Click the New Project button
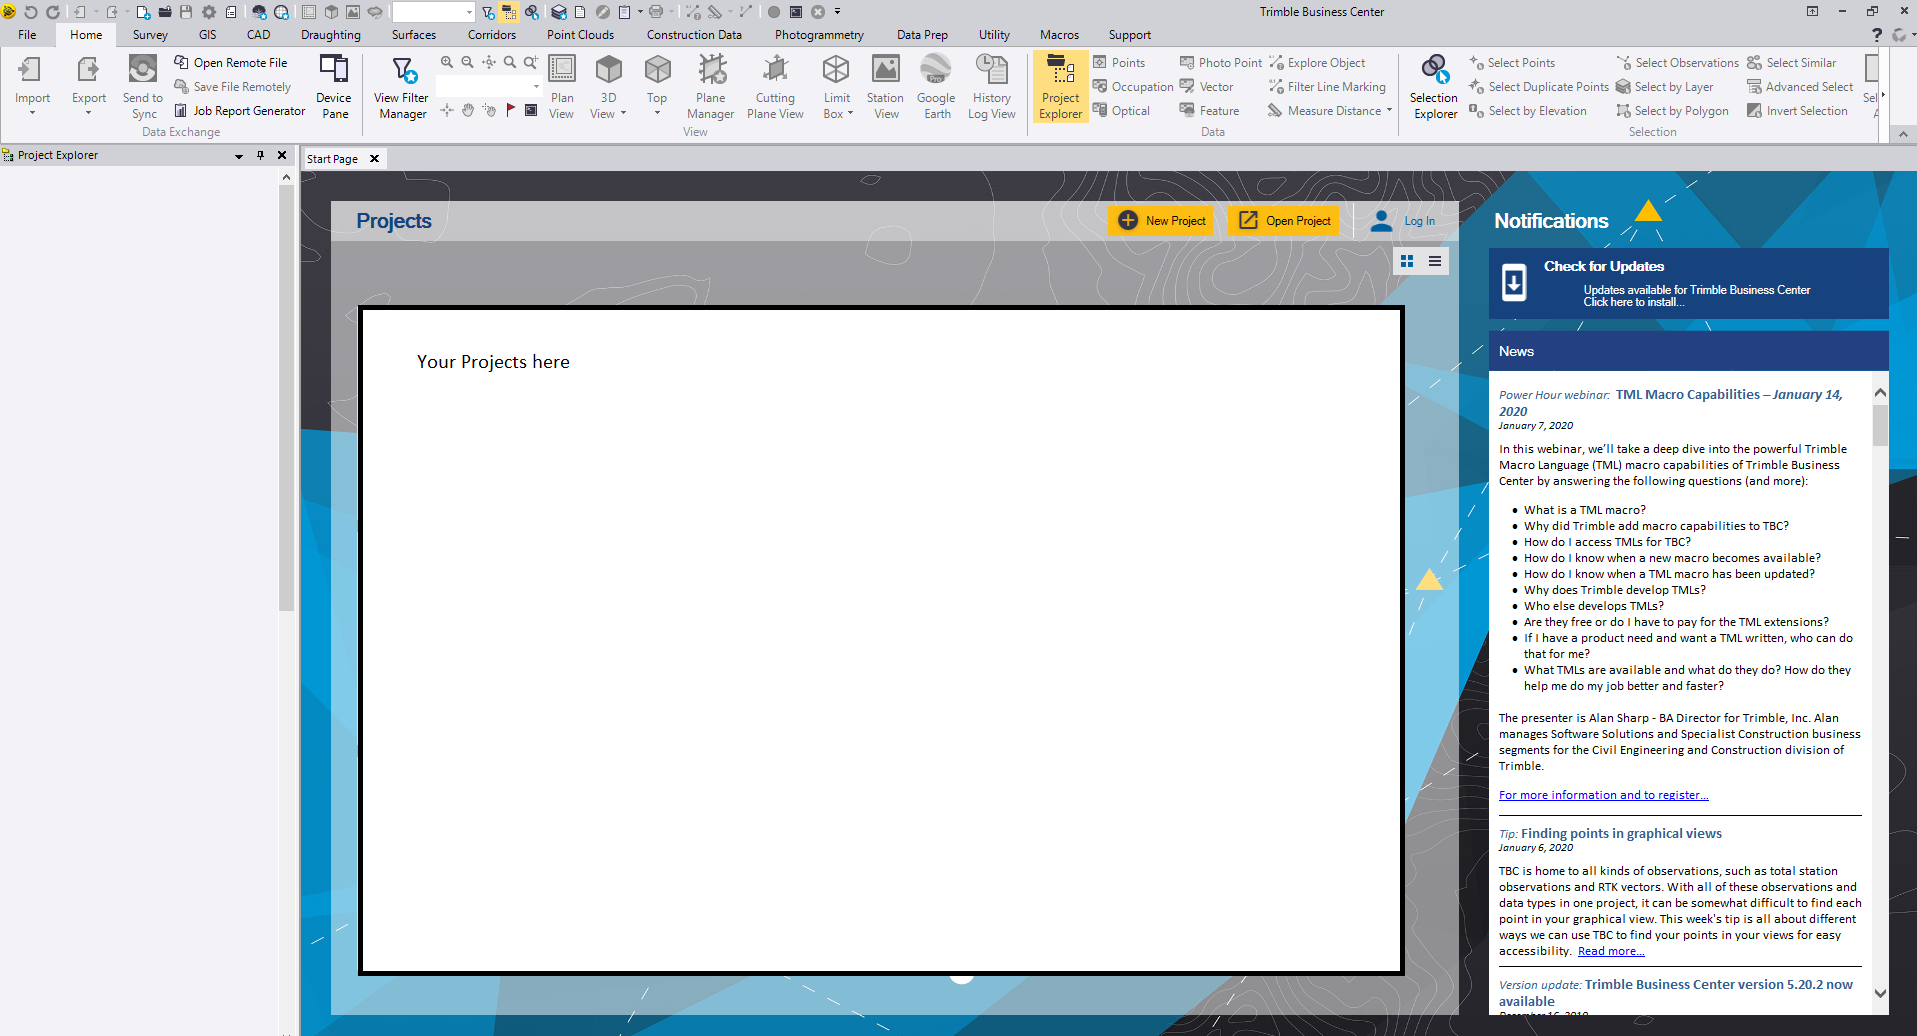This screenshot has height=1036, width=1917. click(1161, 221)
